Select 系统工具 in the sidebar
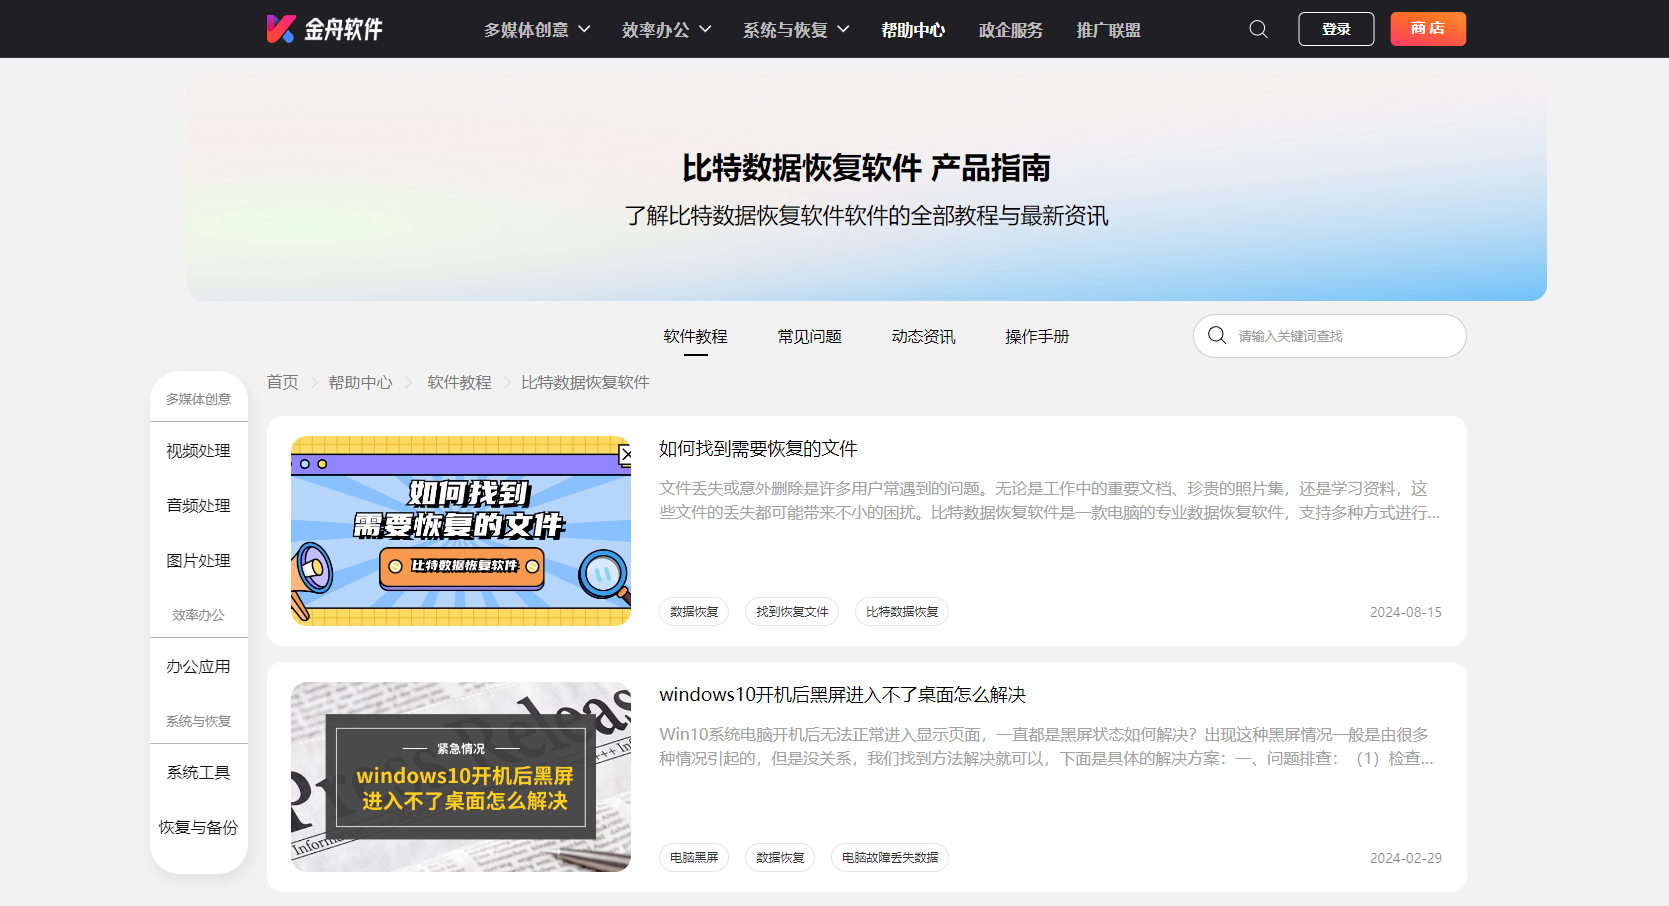Image resolution: width=1669 pixels, height=906 pixels. 198,773
